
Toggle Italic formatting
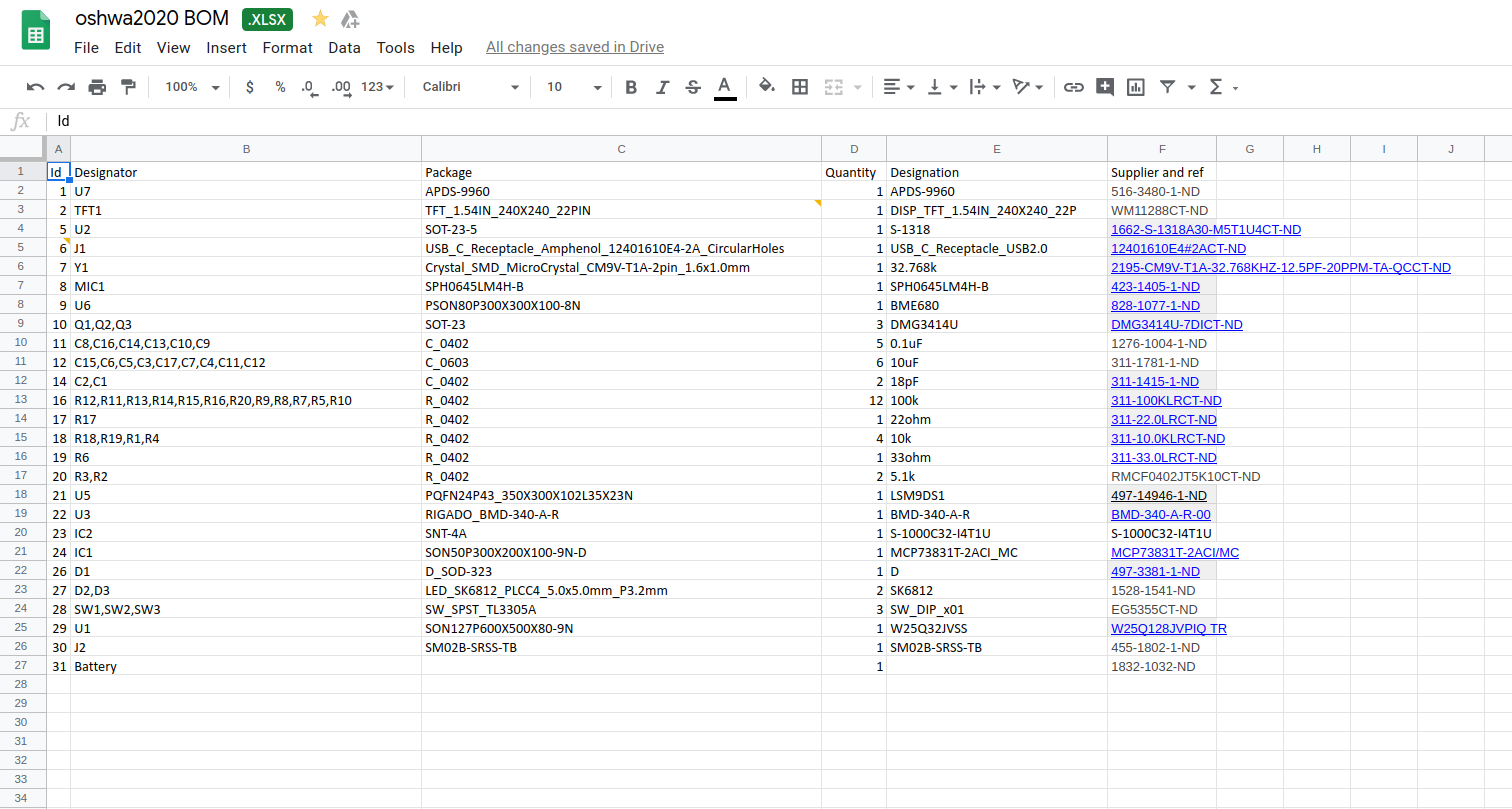coord(662,87)
